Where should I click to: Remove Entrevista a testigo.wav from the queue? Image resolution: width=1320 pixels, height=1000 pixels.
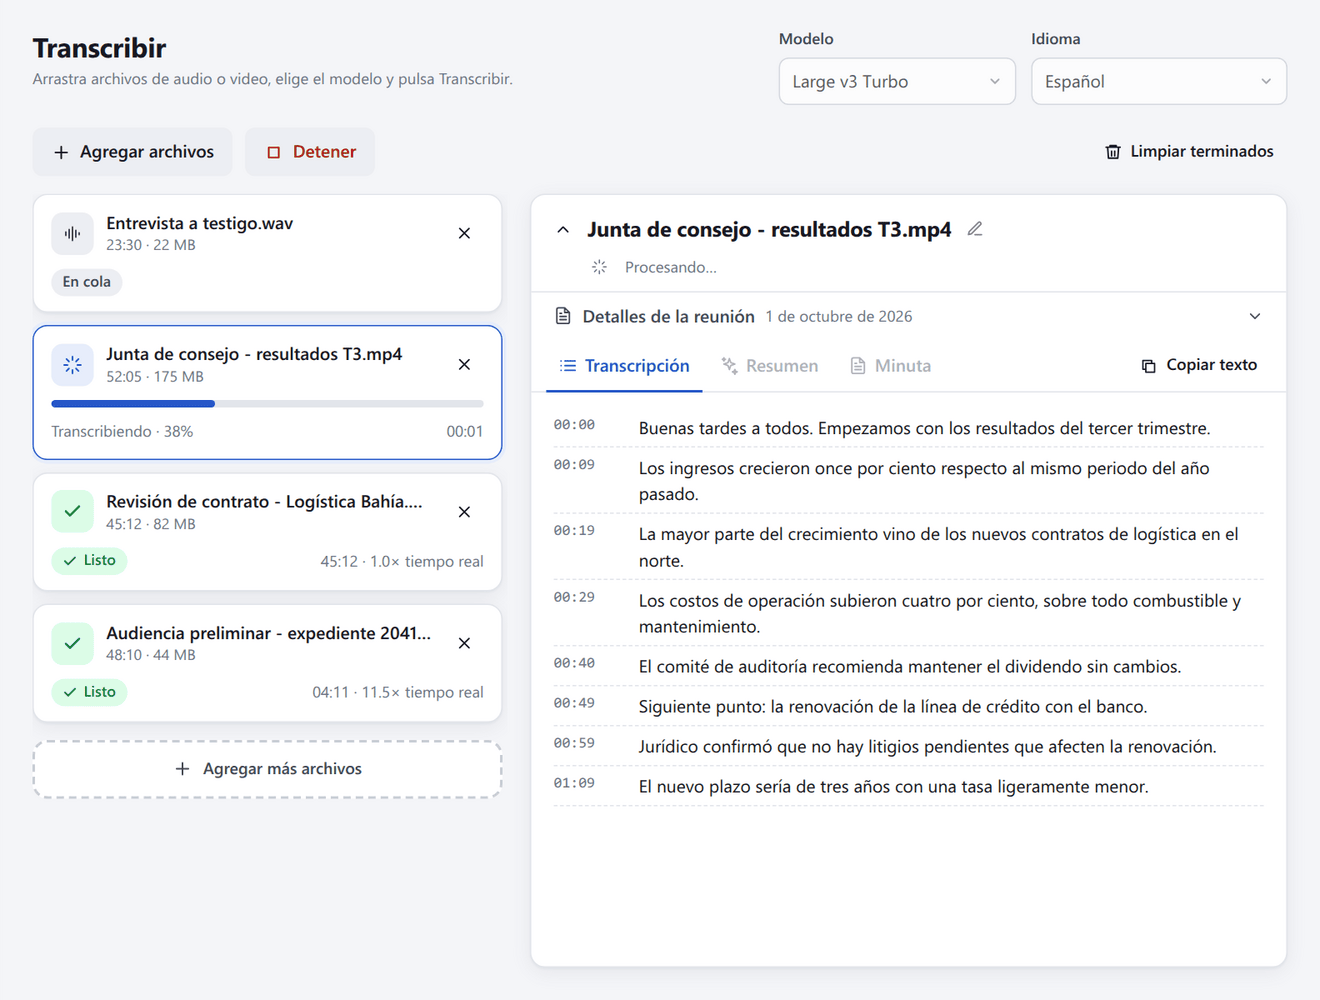464,233
